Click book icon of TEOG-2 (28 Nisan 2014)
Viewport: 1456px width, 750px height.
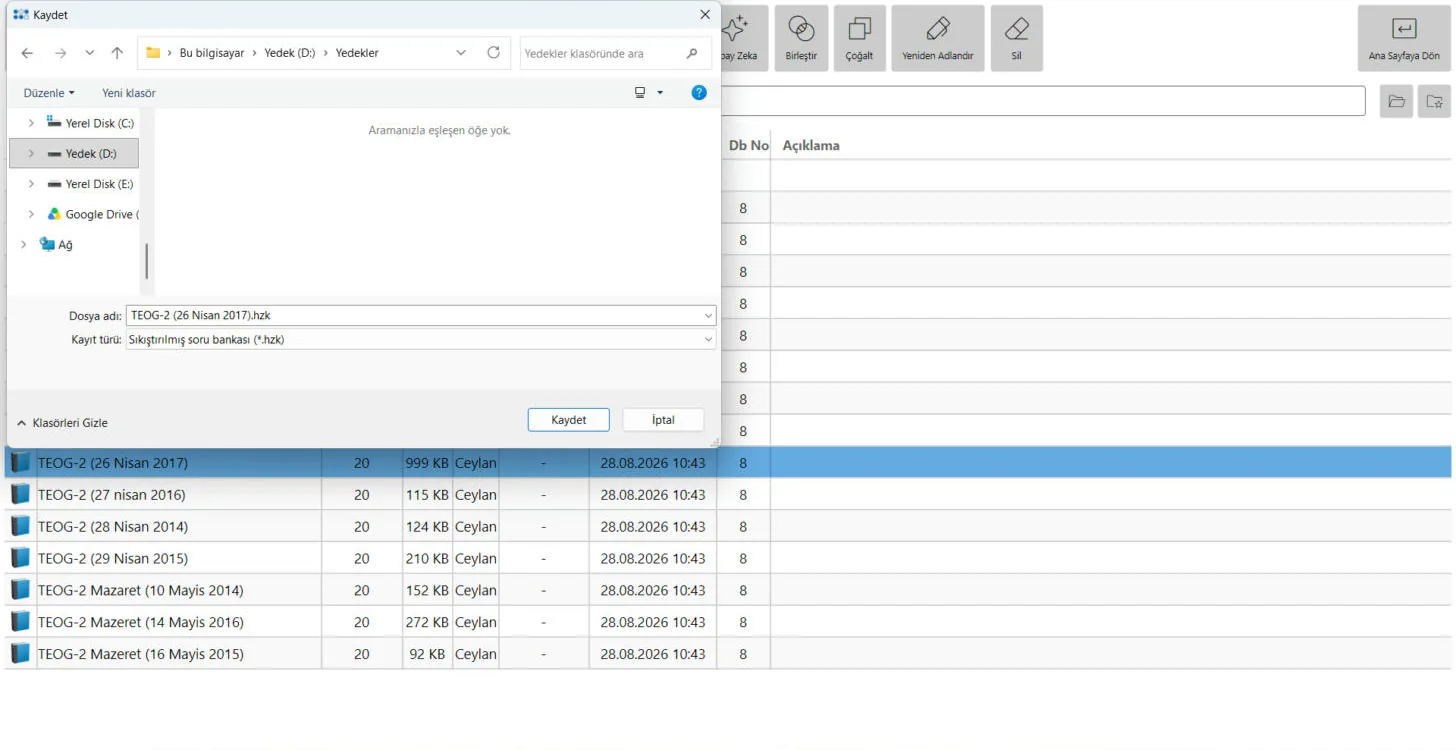(20, 526)
